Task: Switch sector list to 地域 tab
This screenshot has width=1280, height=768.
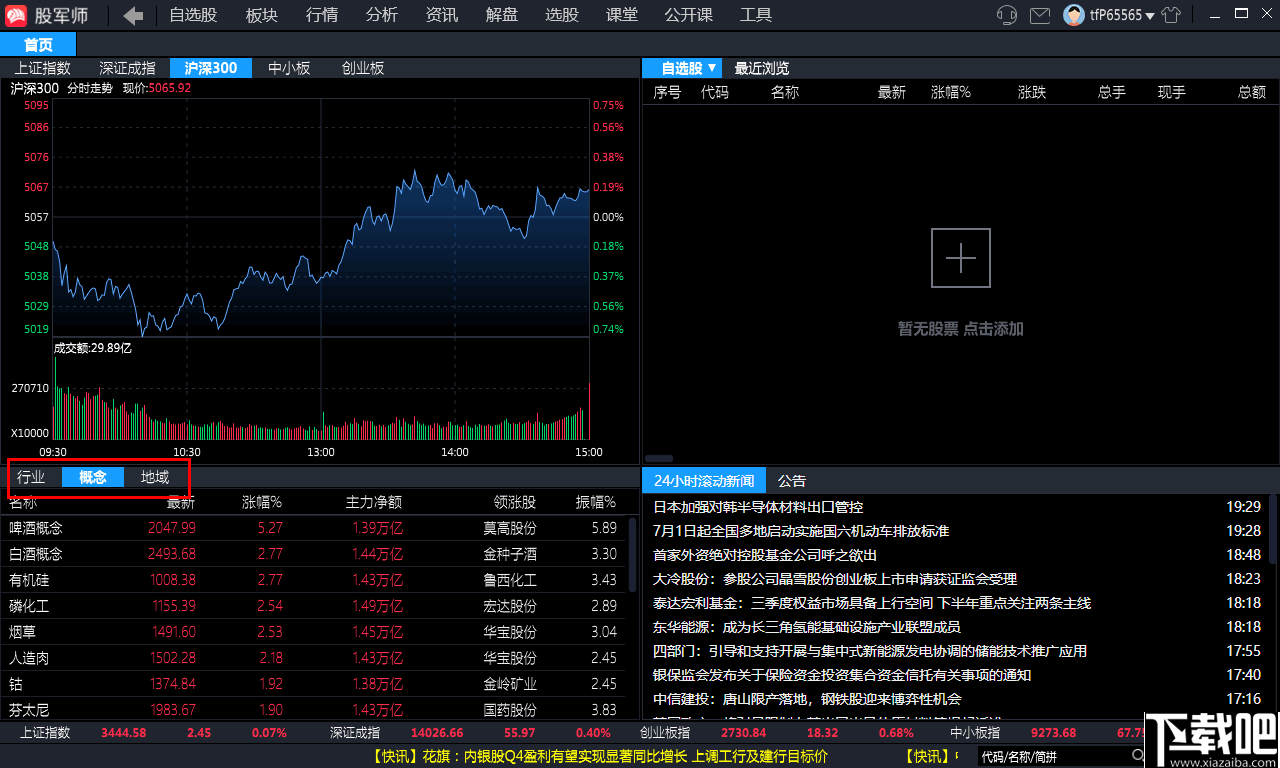Action: [x=155, y=477]
